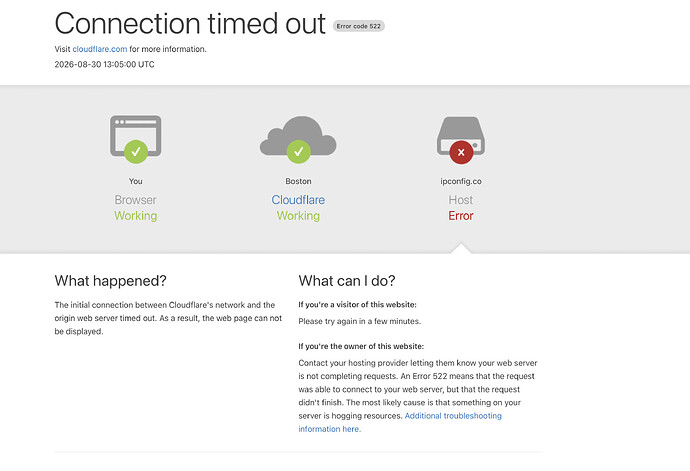Click the red Error status text
The height and width of the screenshot is (471, 690).
tap(461, 216)
